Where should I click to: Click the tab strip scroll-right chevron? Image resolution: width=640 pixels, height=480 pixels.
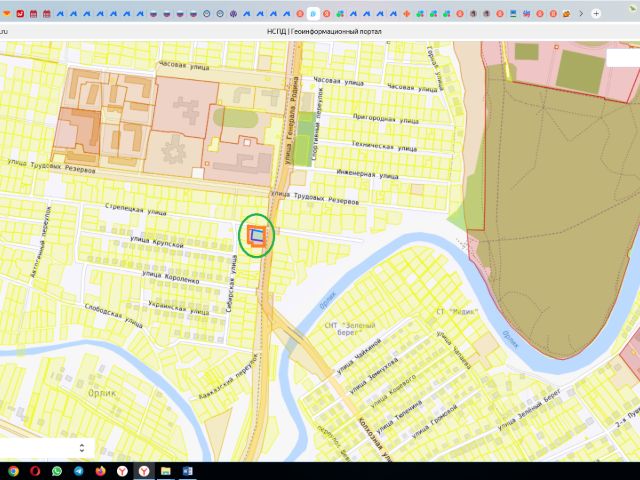pyautogui.click(x=581, y=13)
